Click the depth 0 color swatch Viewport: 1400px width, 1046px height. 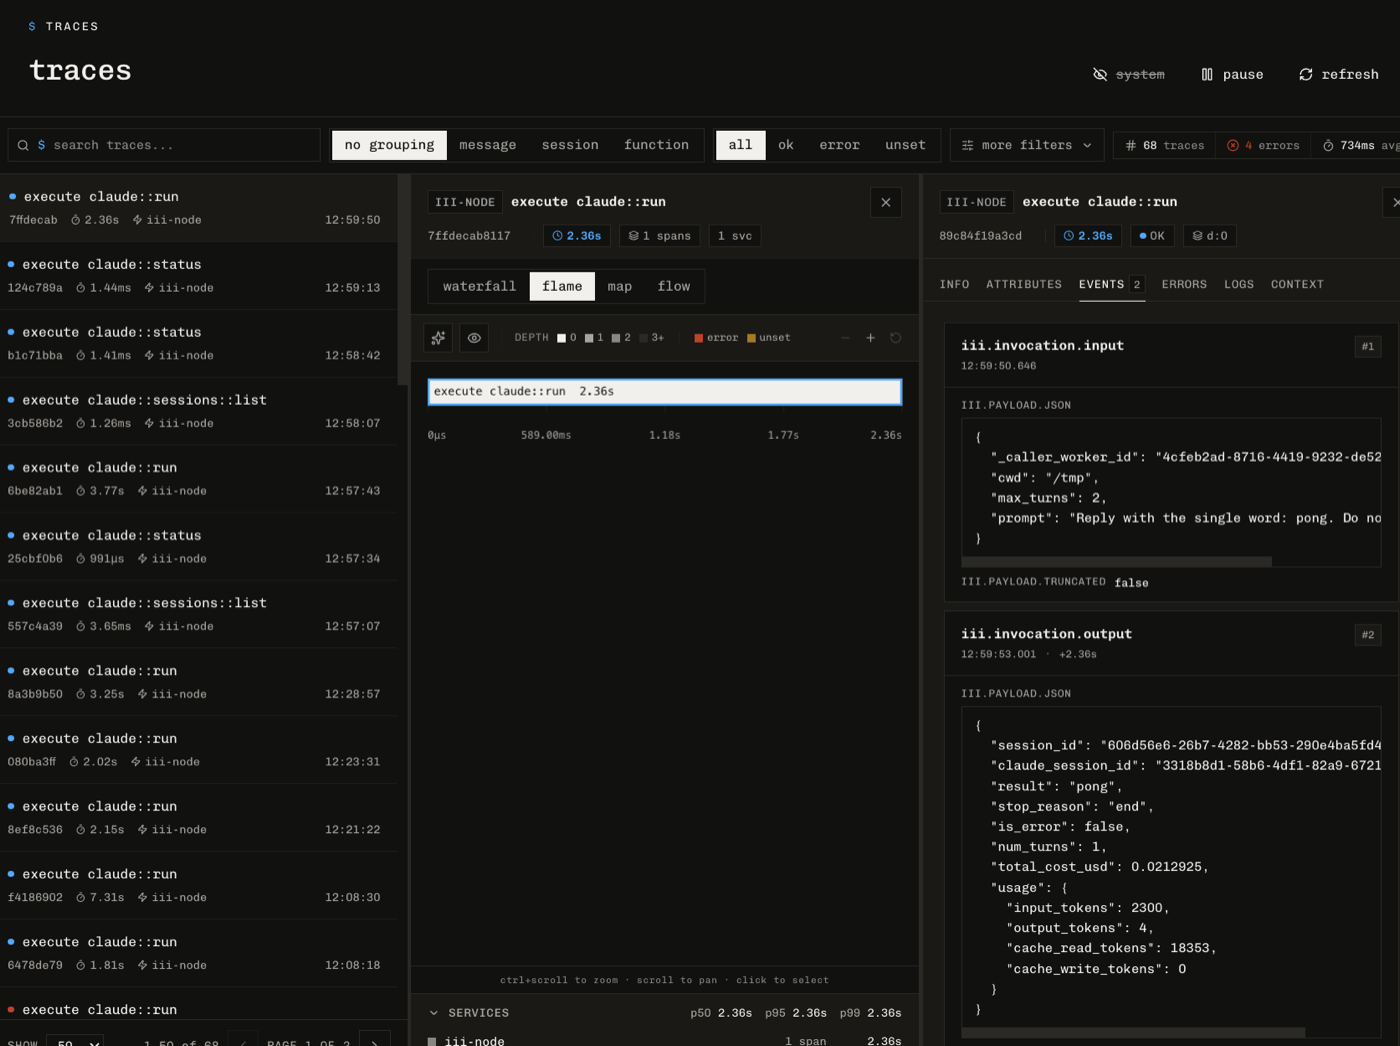562,338
